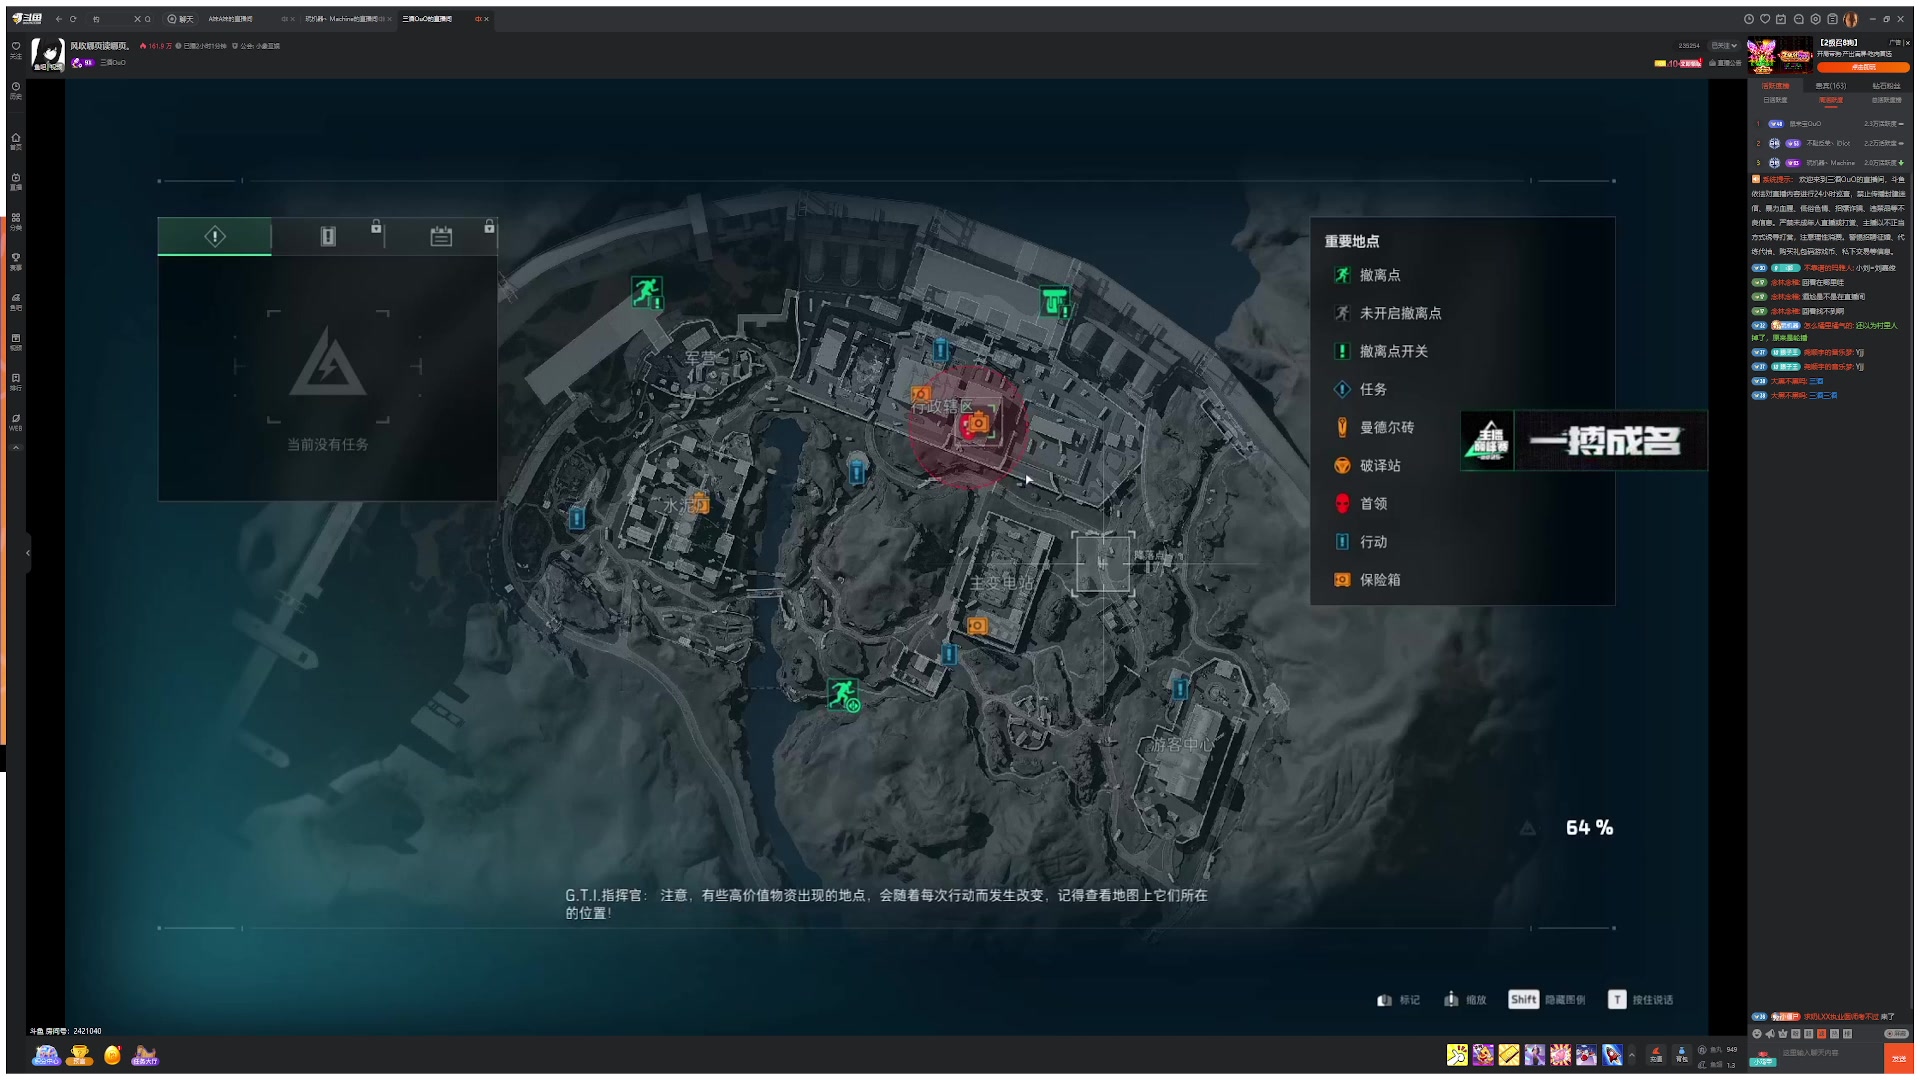
Task: Go back with the browser back arrow
Action: [58, 19]
